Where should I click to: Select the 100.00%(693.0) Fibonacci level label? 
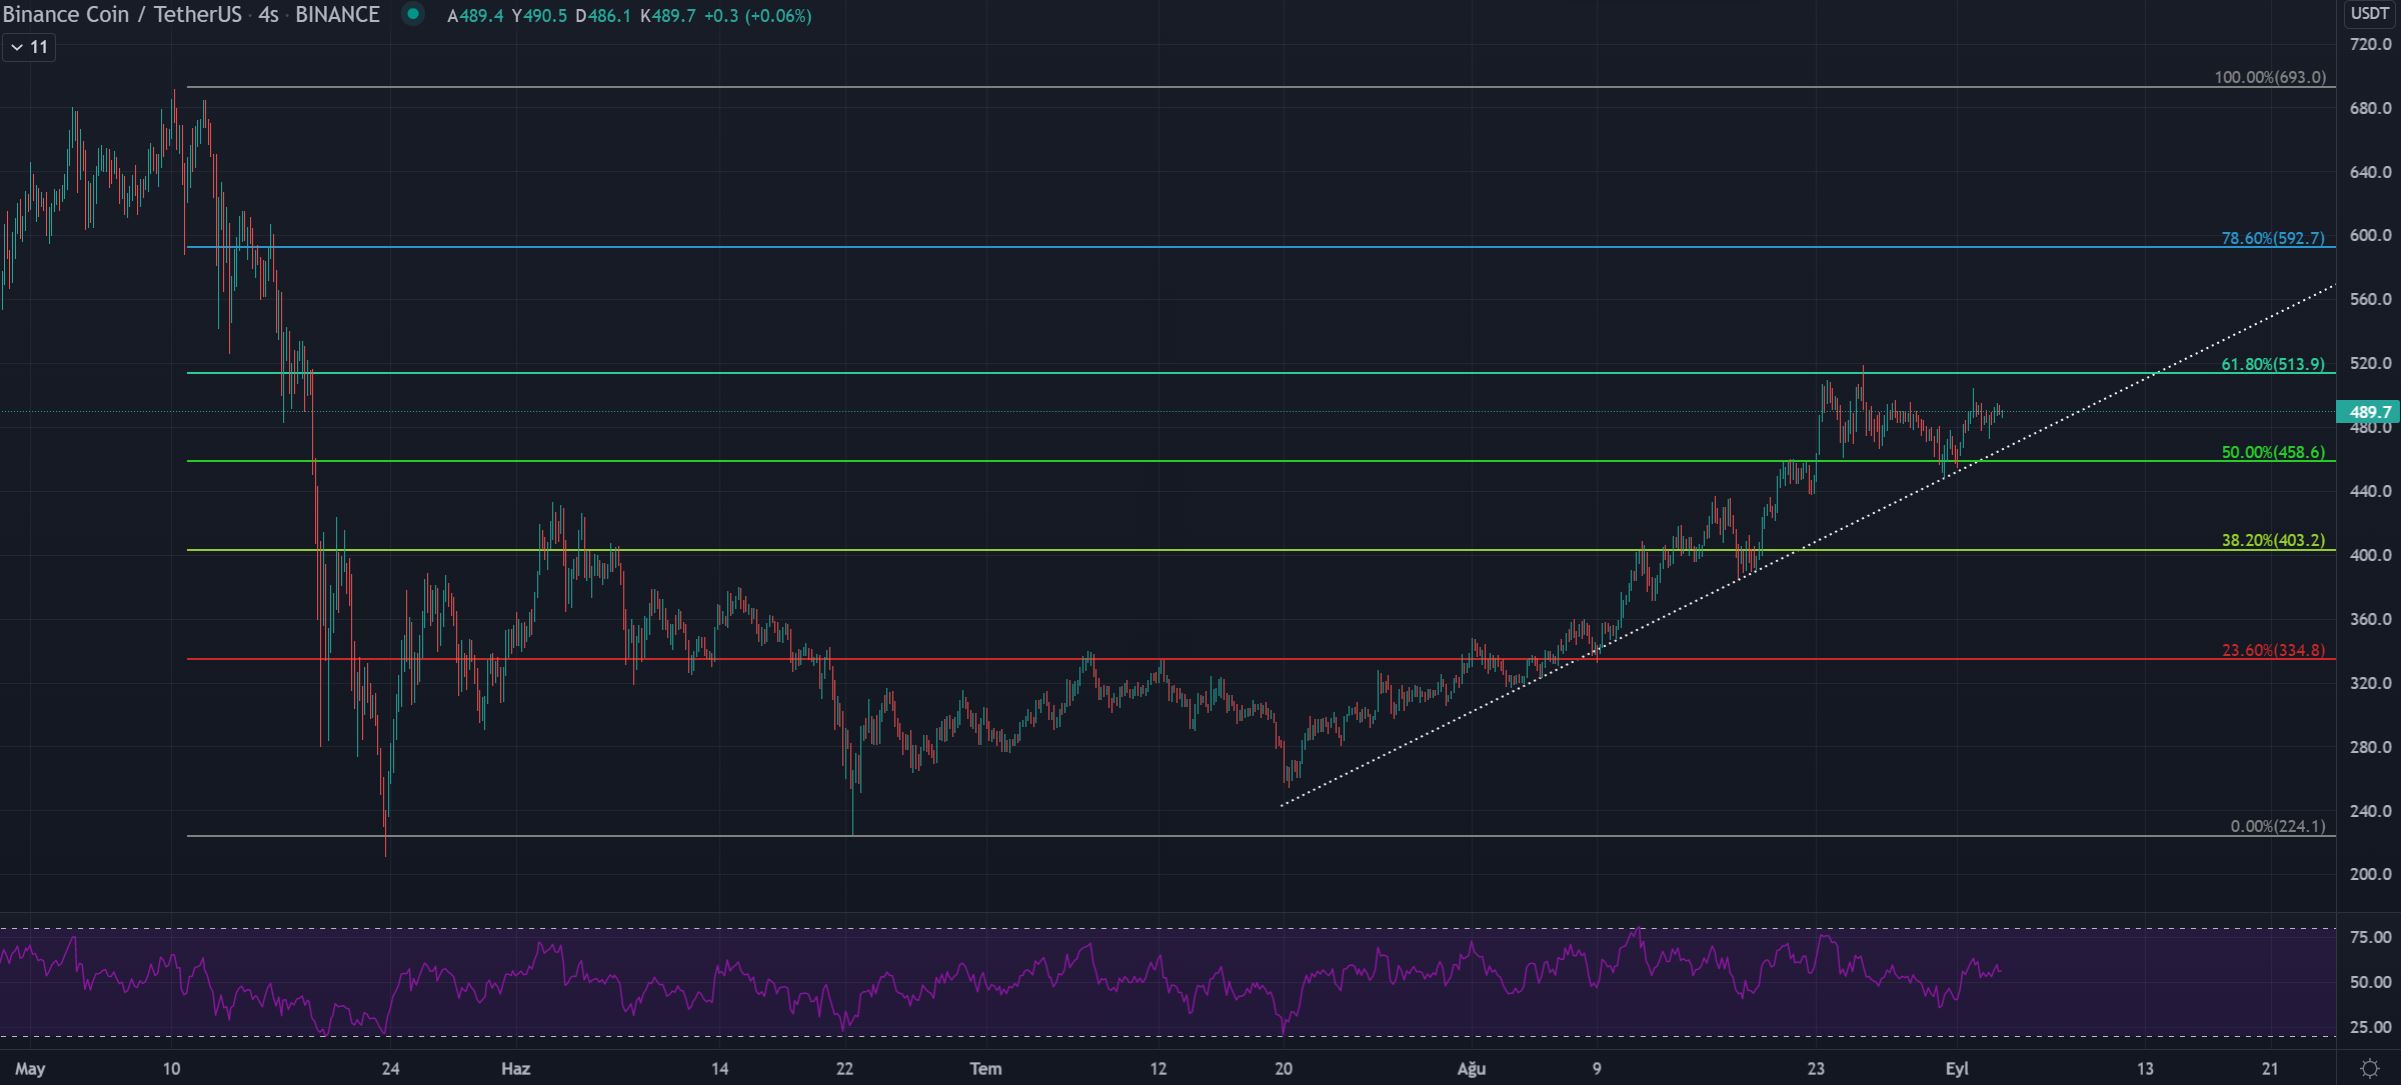2269,77
